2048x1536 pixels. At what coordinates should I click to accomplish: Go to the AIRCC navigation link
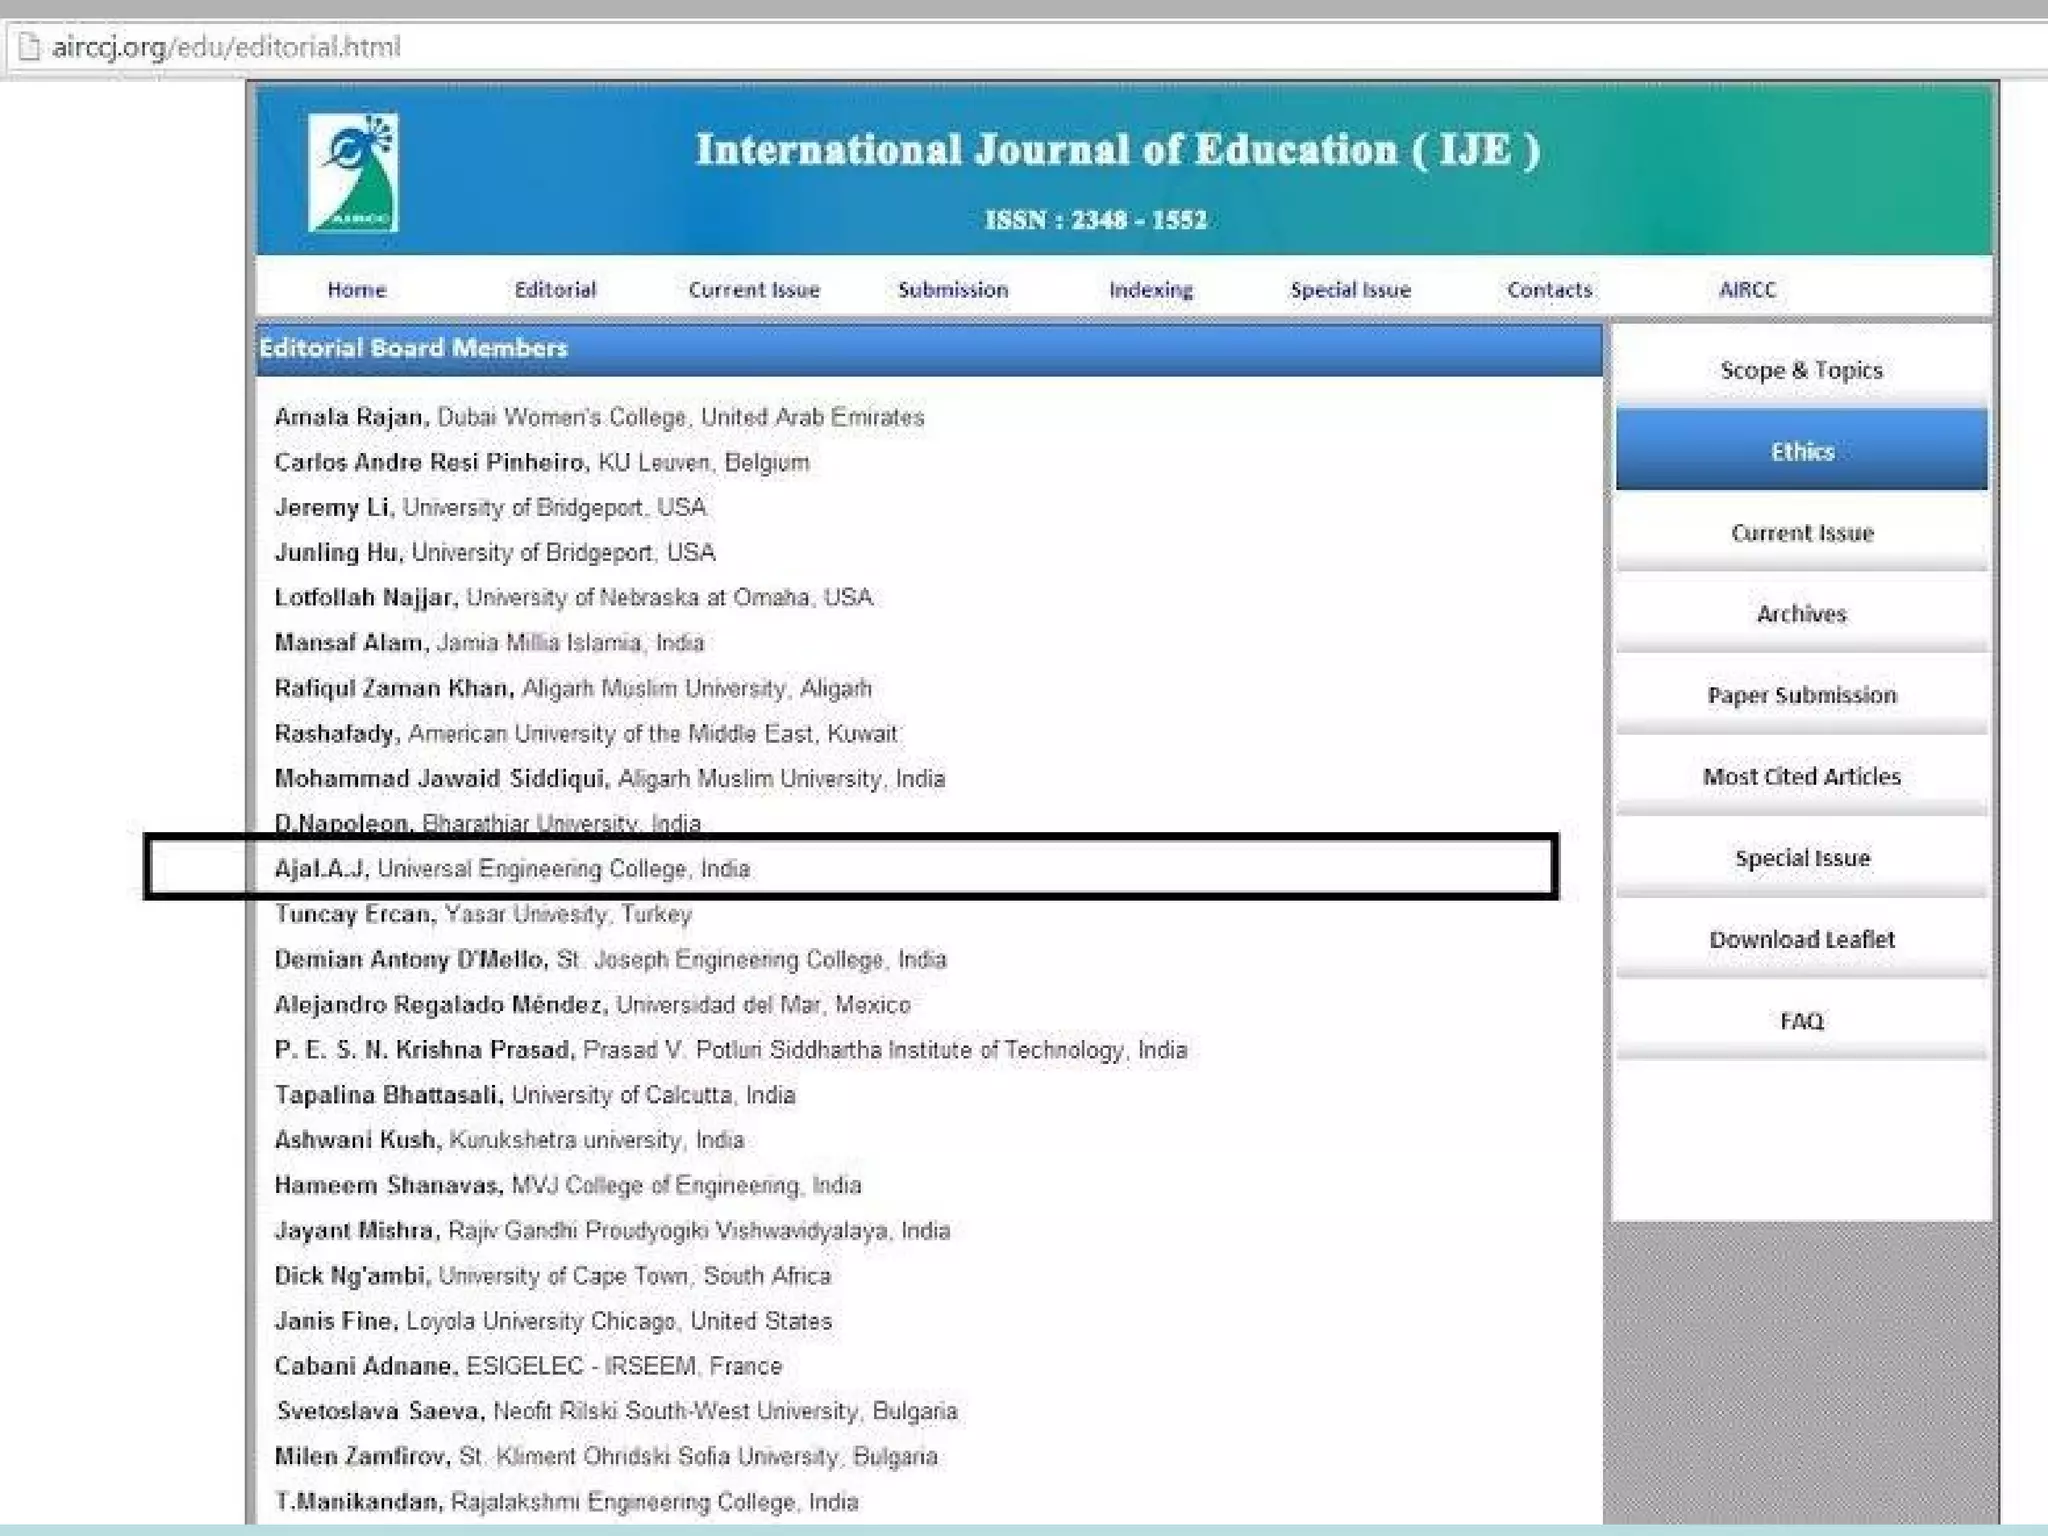click(1747, 290)
